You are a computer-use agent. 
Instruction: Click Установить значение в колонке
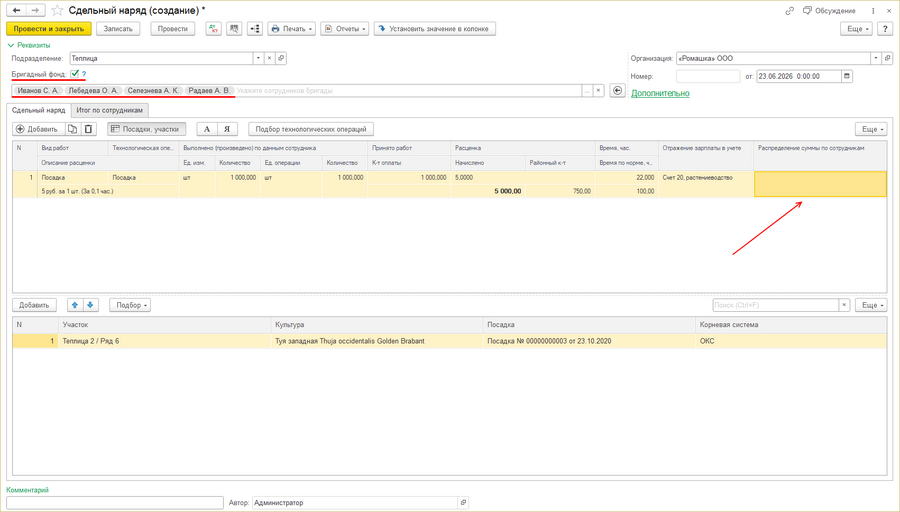coord(435,29)
